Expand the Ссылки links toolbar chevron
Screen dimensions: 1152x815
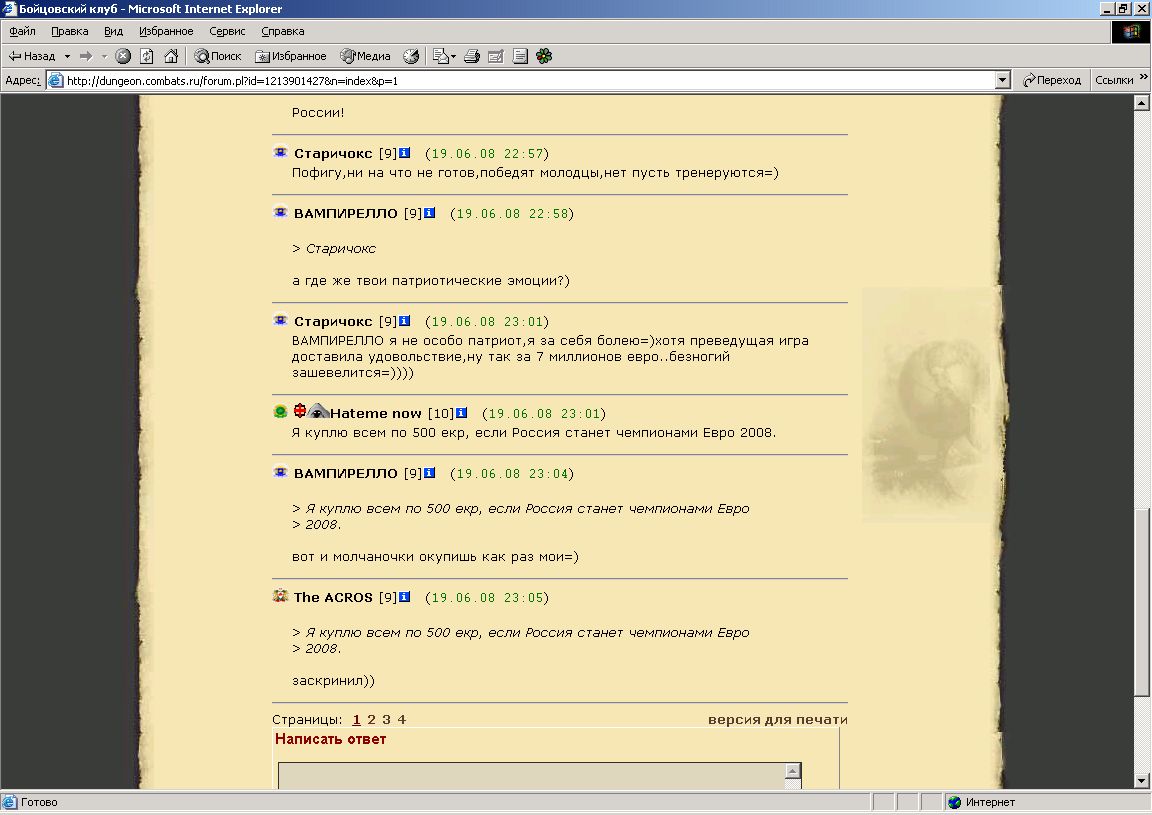point(1143,77)
